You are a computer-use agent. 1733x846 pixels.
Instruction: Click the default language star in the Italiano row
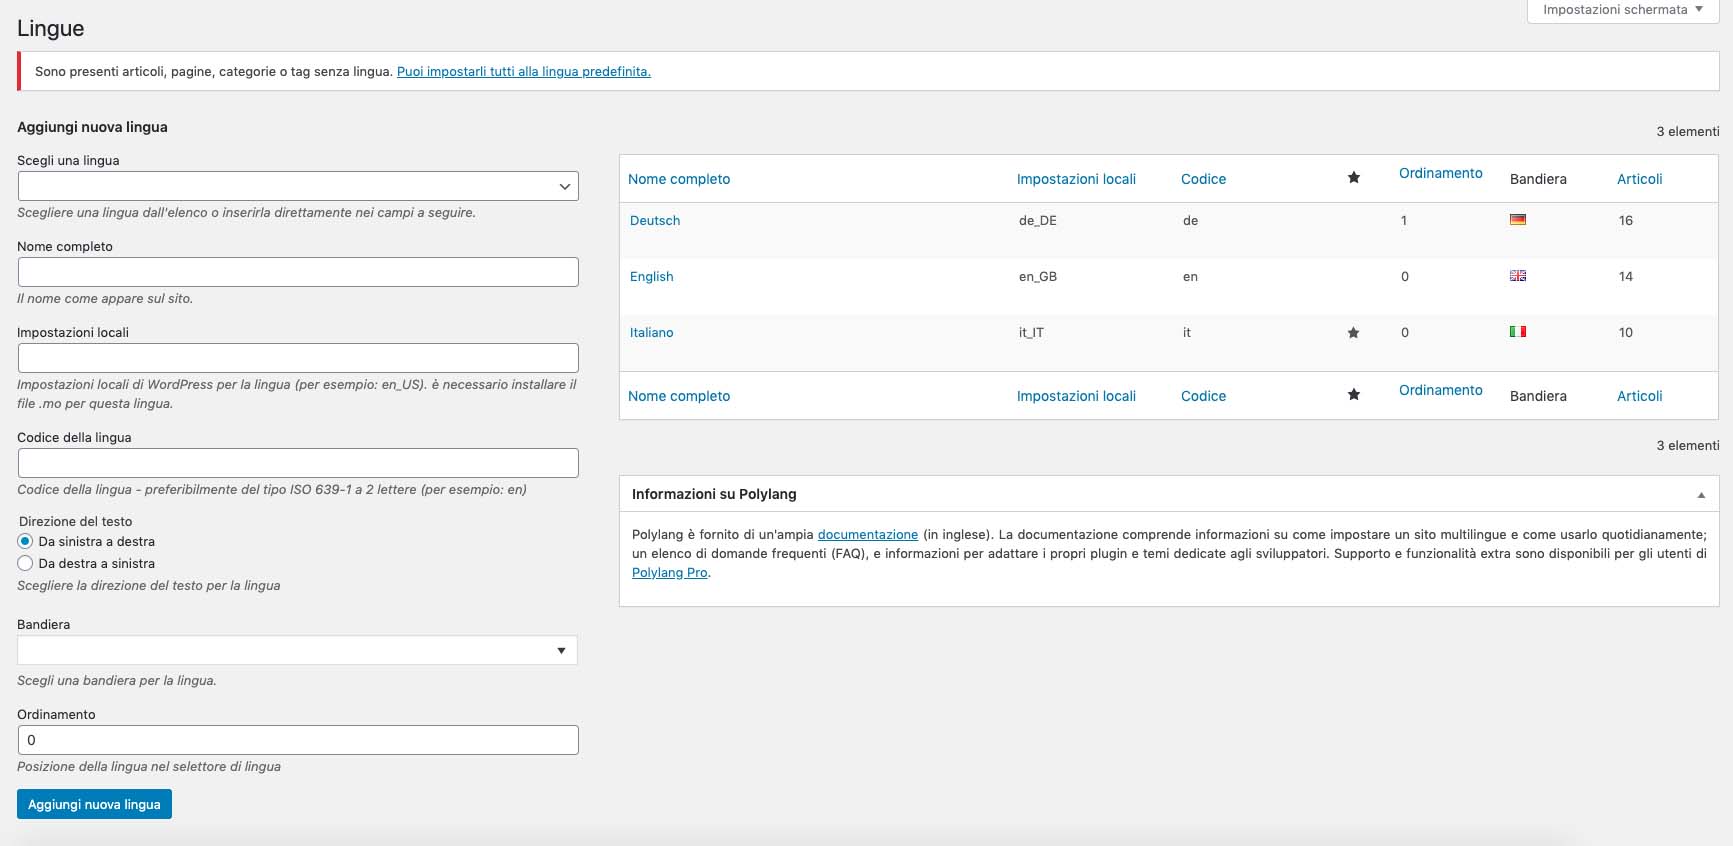(x=1353, y=333)
